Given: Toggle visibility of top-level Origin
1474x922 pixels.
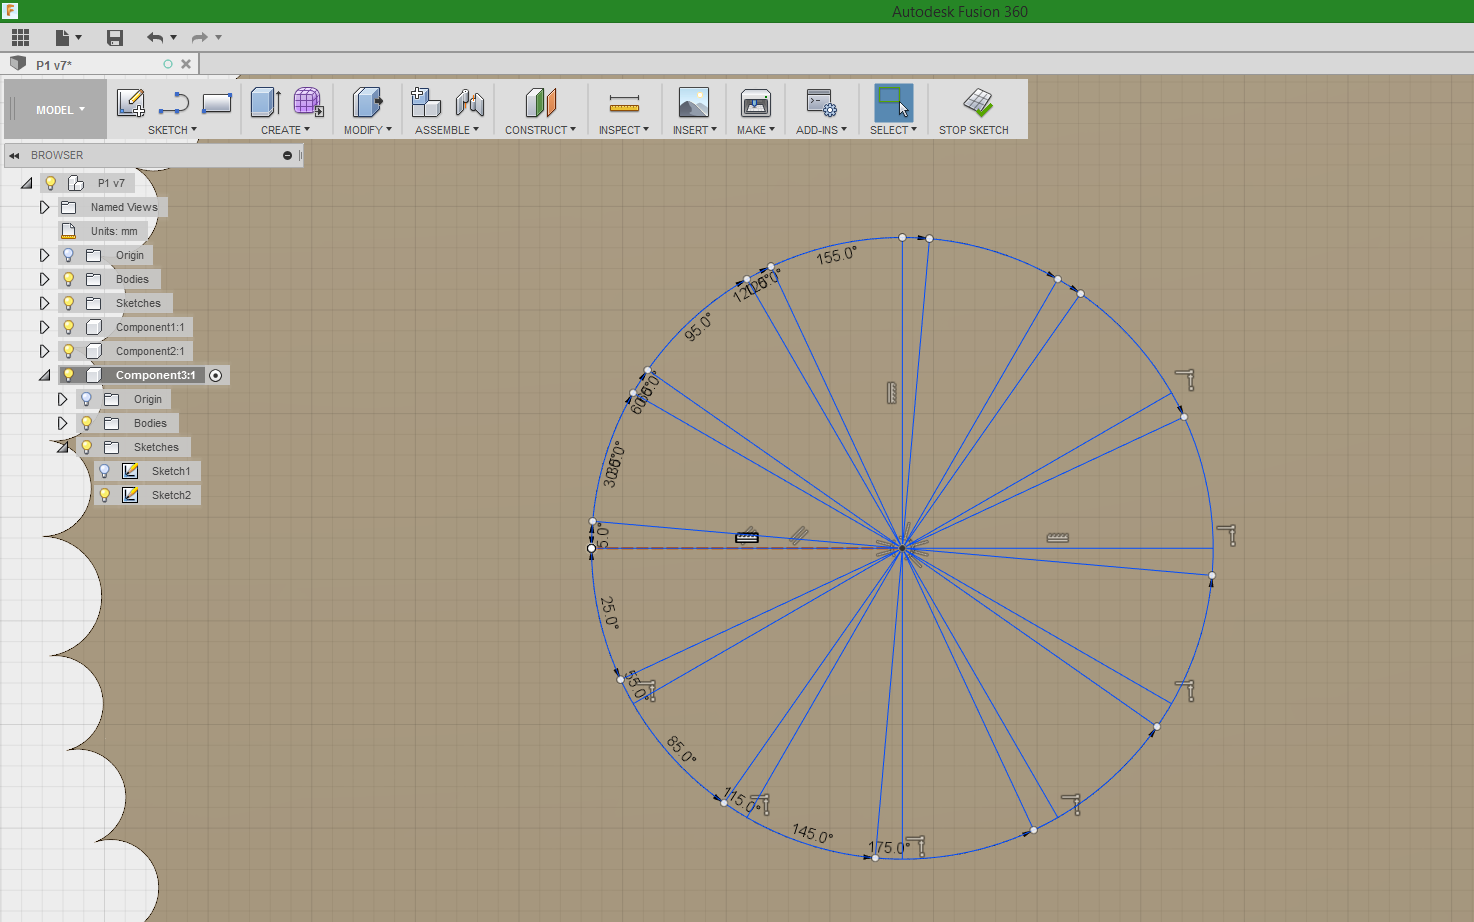Looking at the screenshot, I should (68, 255).
